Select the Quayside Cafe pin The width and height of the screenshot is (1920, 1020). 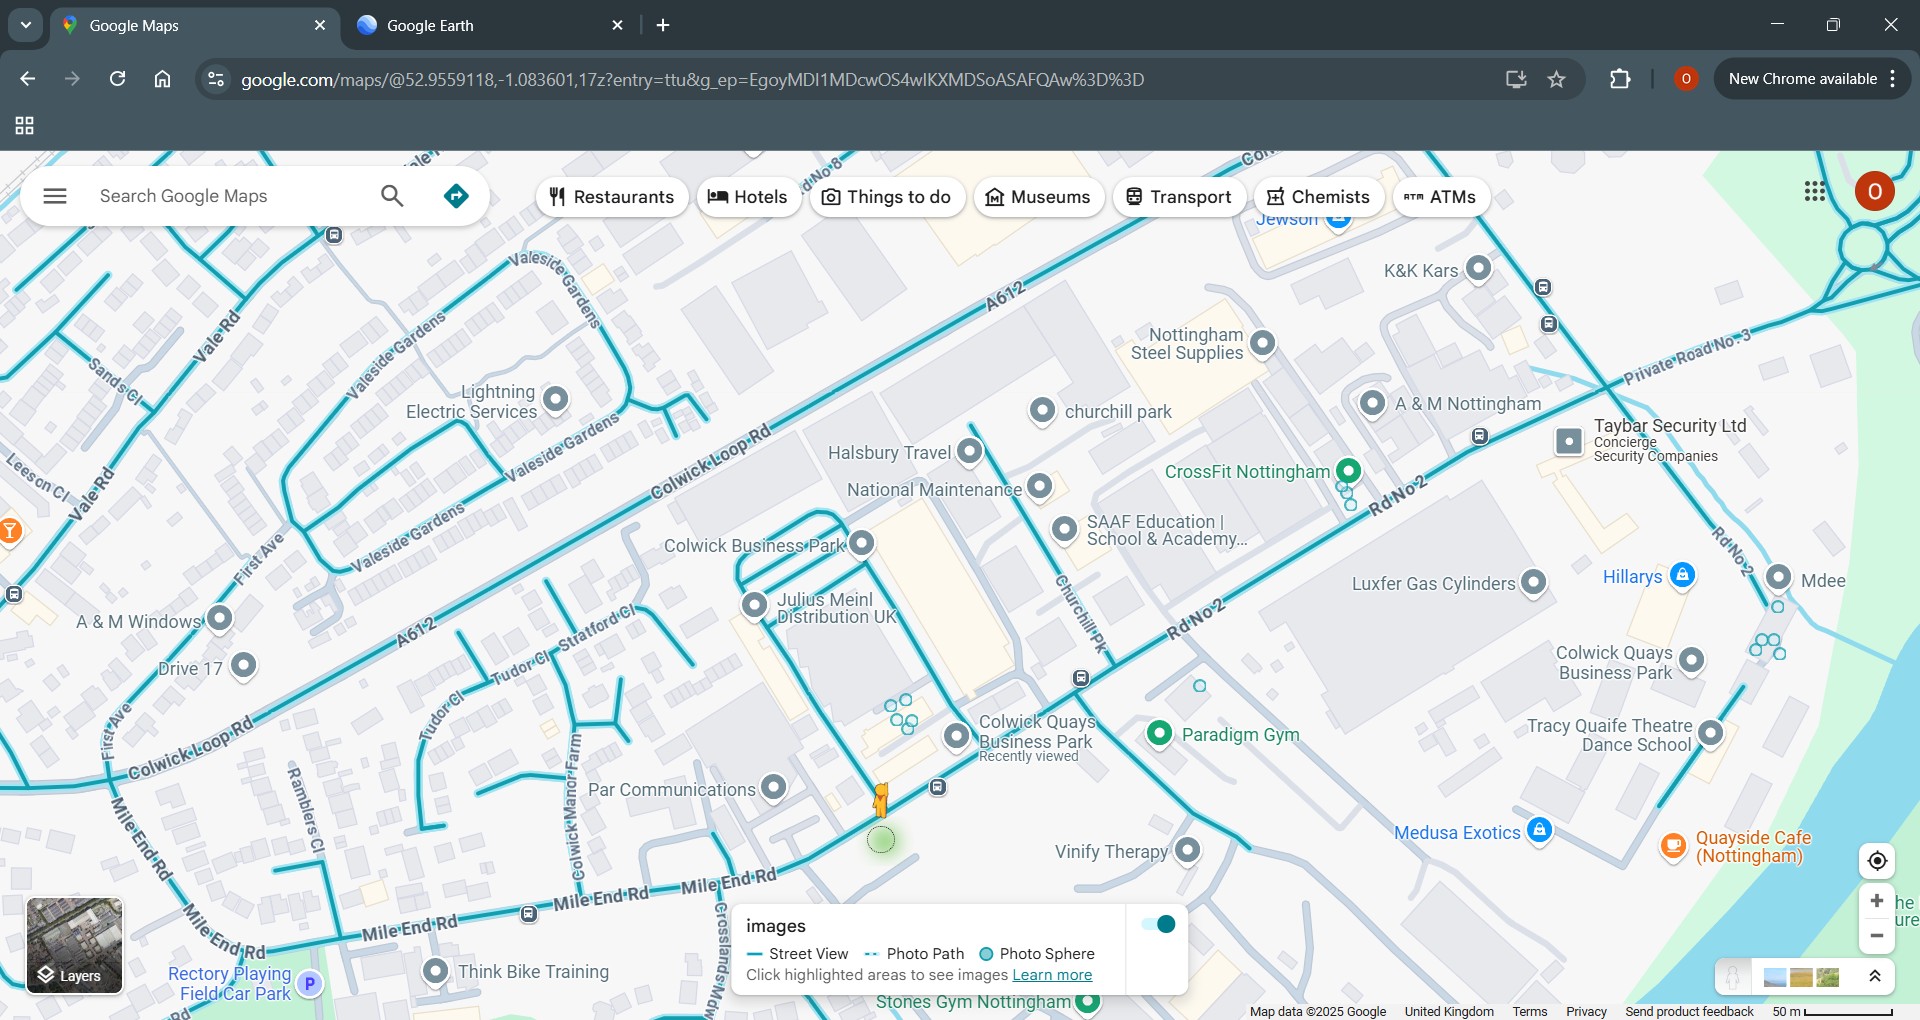click(1673, 845)
